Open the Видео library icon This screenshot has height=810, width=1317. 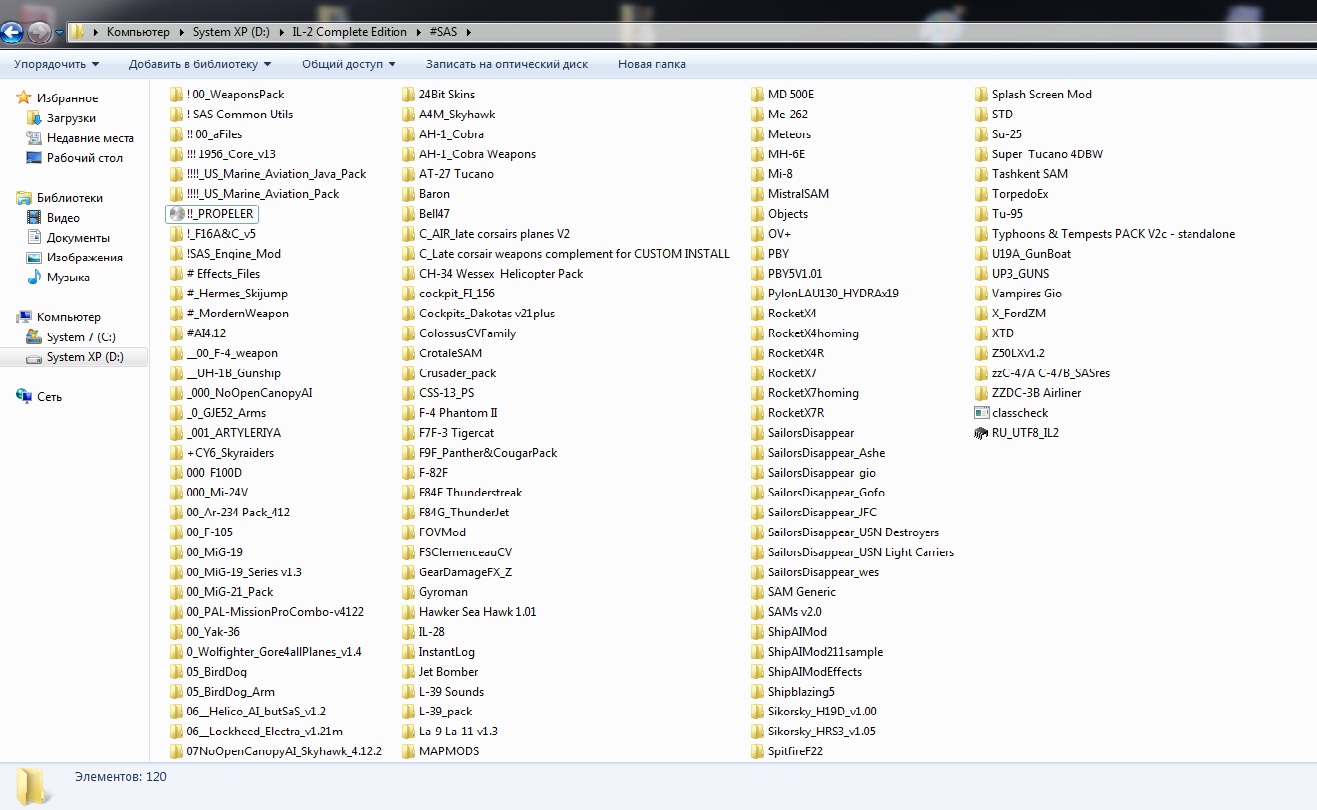(x=35, y=218)
